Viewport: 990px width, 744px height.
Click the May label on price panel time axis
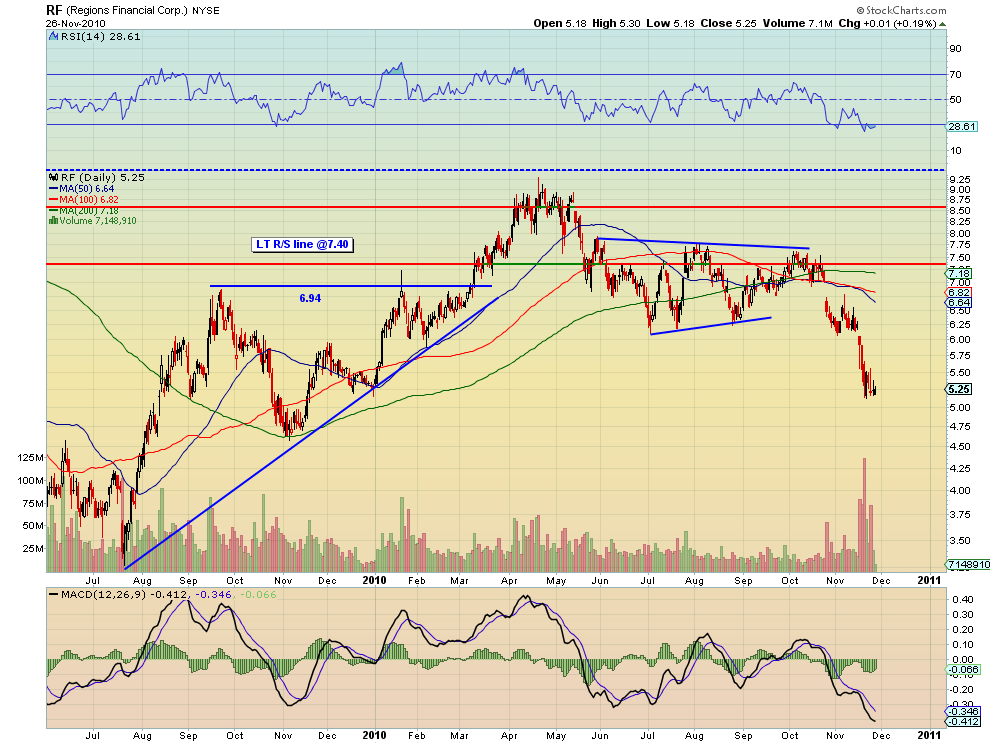coord(556,580)
